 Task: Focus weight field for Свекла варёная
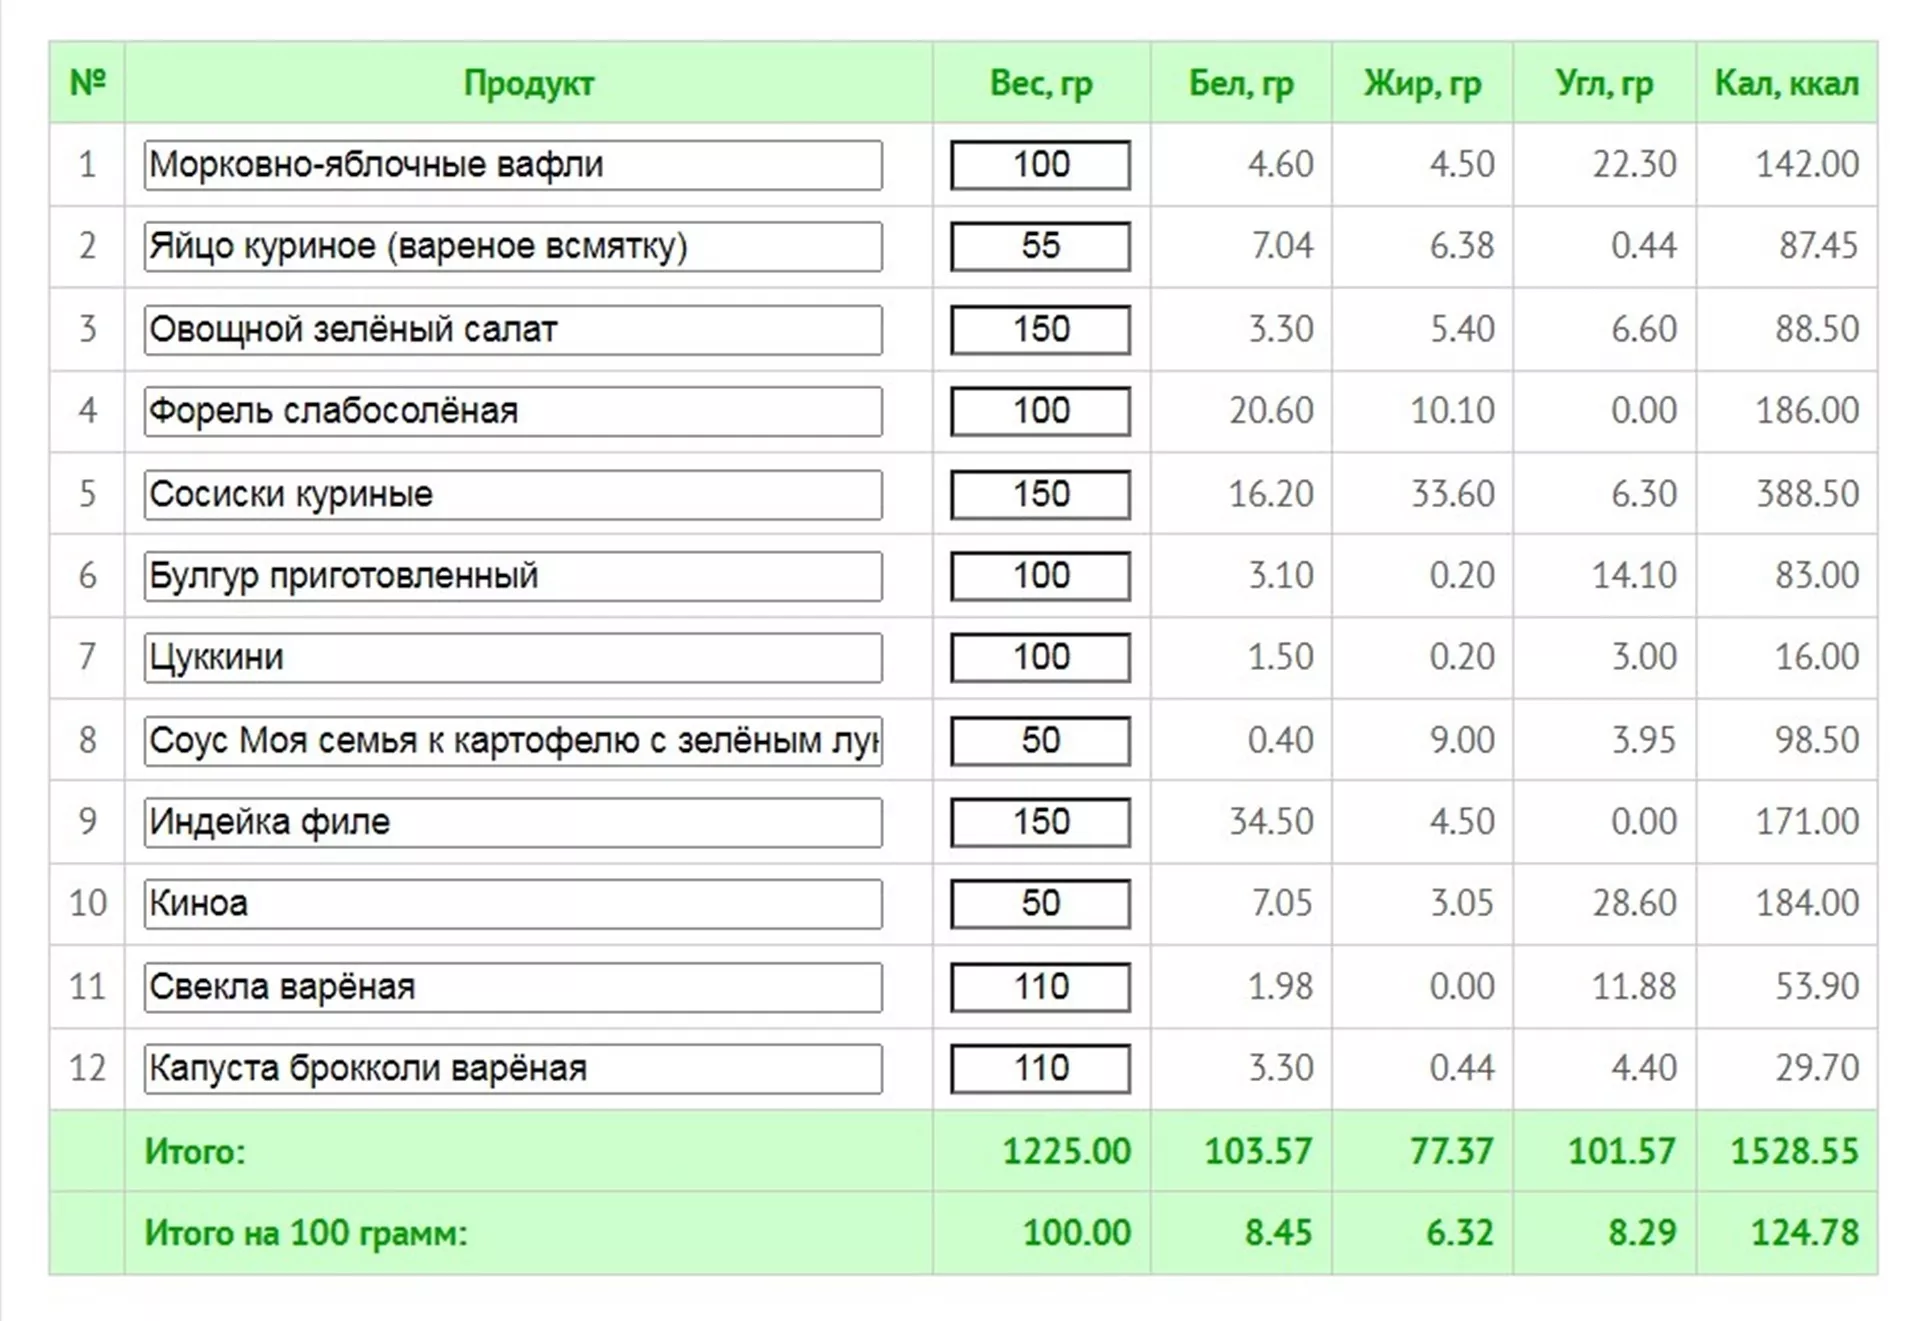[x=1040, y=987]
